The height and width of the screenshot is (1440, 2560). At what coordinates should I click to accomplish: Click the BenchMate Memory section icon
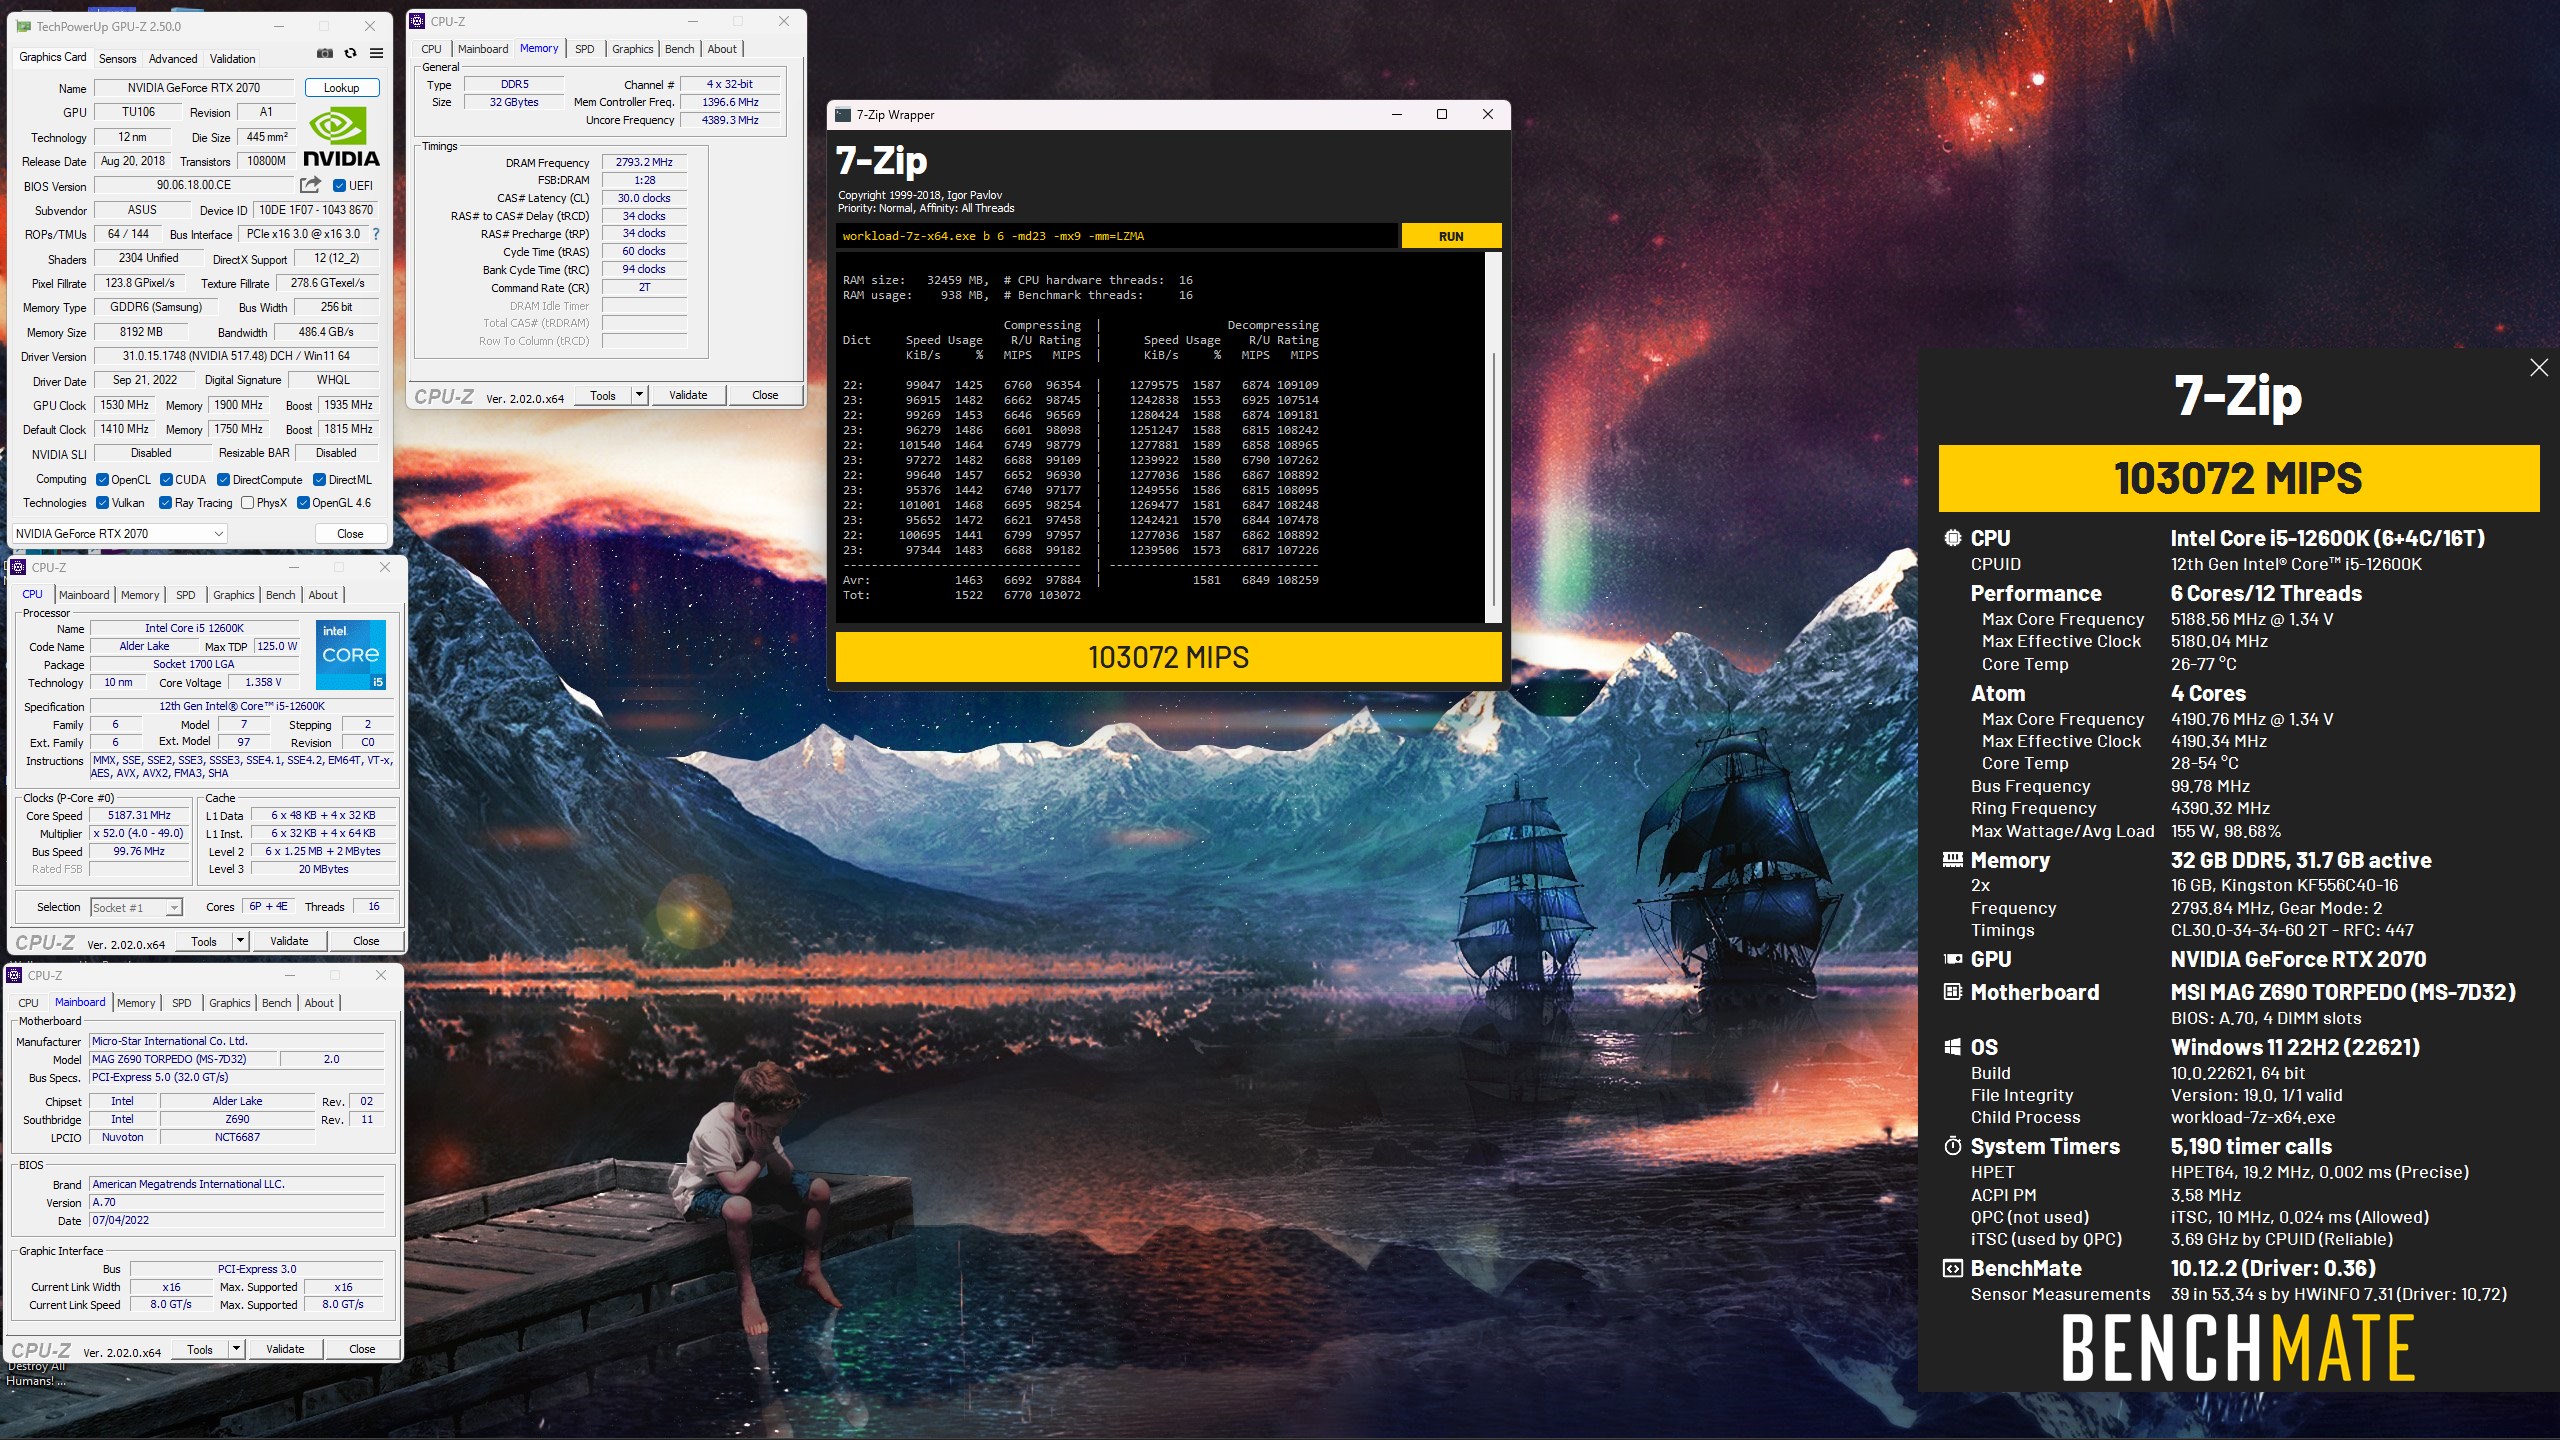(x=1952, y=860)
